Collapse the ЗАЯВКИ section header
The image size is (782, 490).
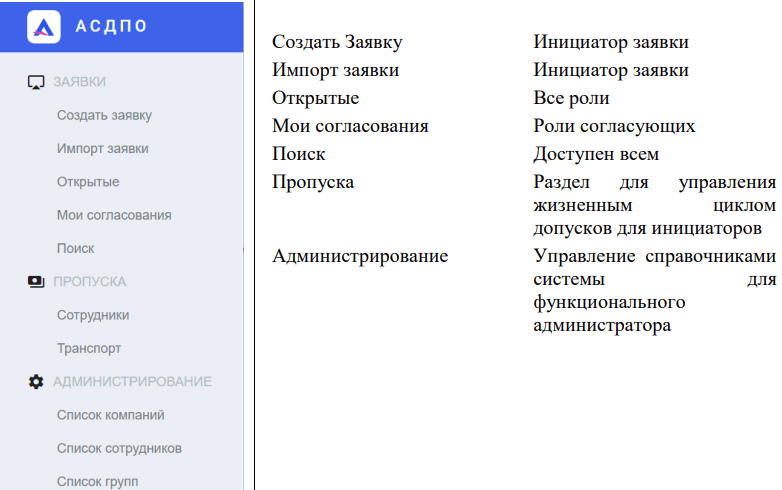(79, 82)
